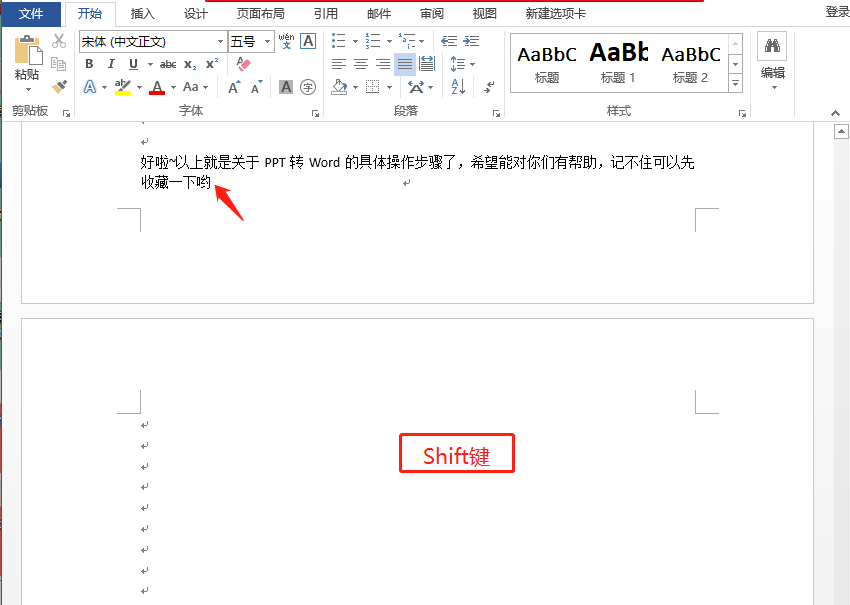Expand numbered list dropdown arrow
The image size is (850, 605).
[389, 41]
